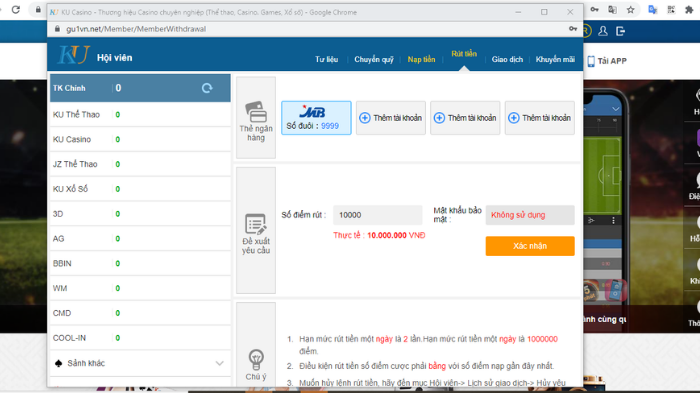The image size is (700, 393).
Task: Reload the background Chrome page
Action: click(16, 9)
